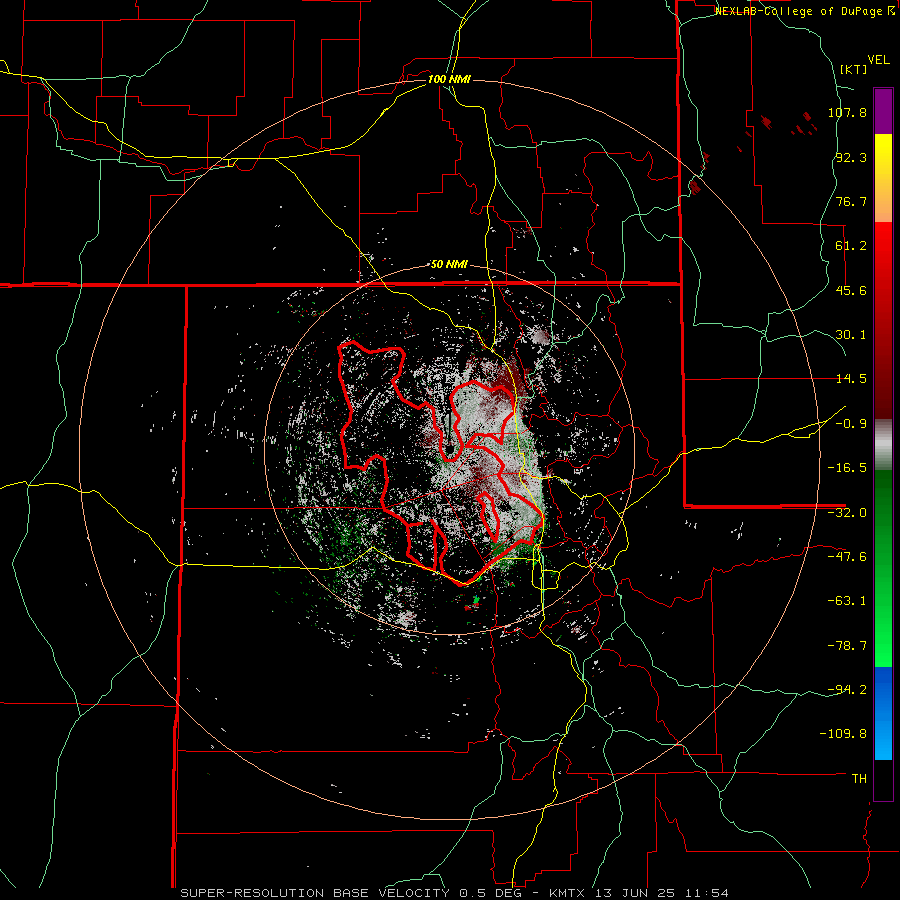Pick the purple segment of the velocity color bar
This screenshot has height=900, width=900.
click(883, 111)
